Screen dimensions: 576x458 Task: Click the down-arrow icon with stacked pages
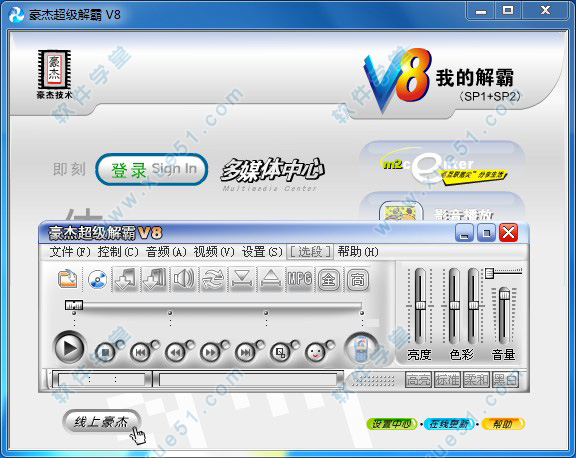click(x=154, y=280)
